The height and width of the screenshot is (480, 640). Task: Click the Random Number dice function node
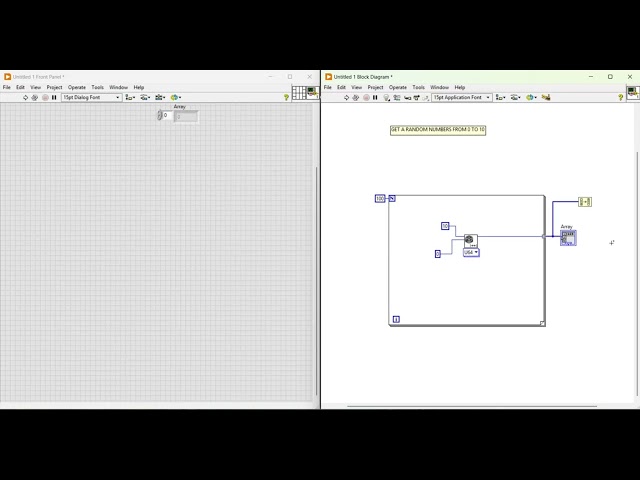tap(471, 240)
